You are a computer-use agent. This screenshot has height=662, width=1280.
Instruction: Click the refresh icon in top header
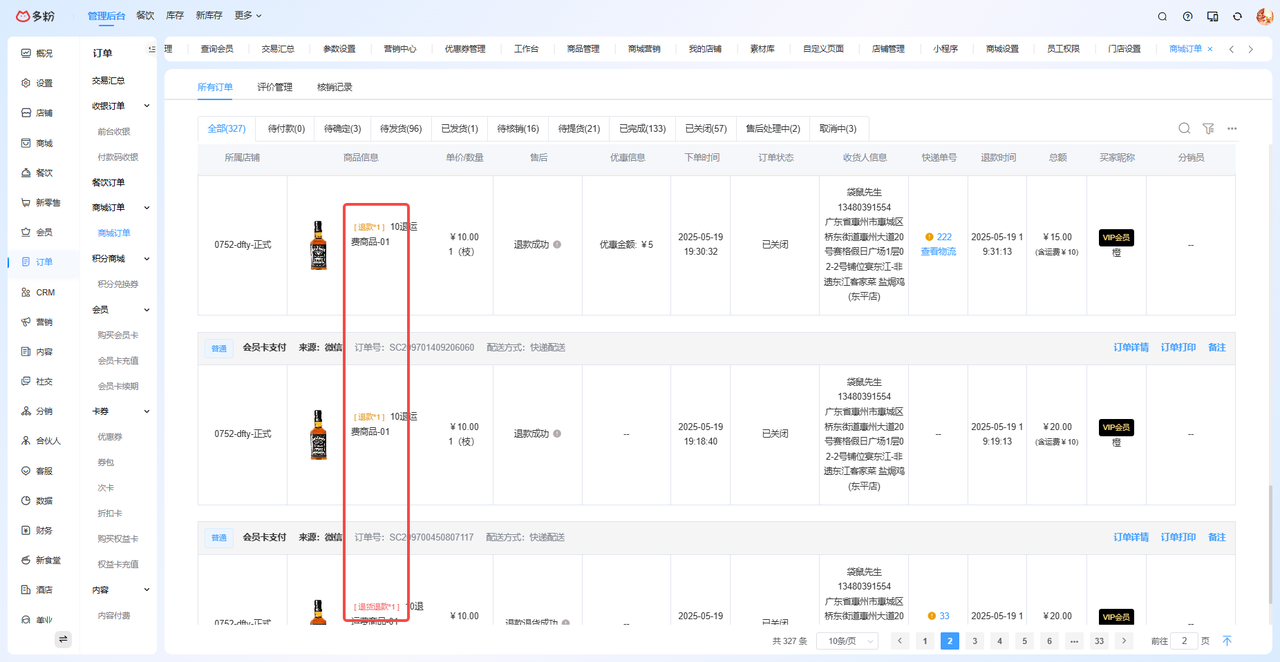1237,16
